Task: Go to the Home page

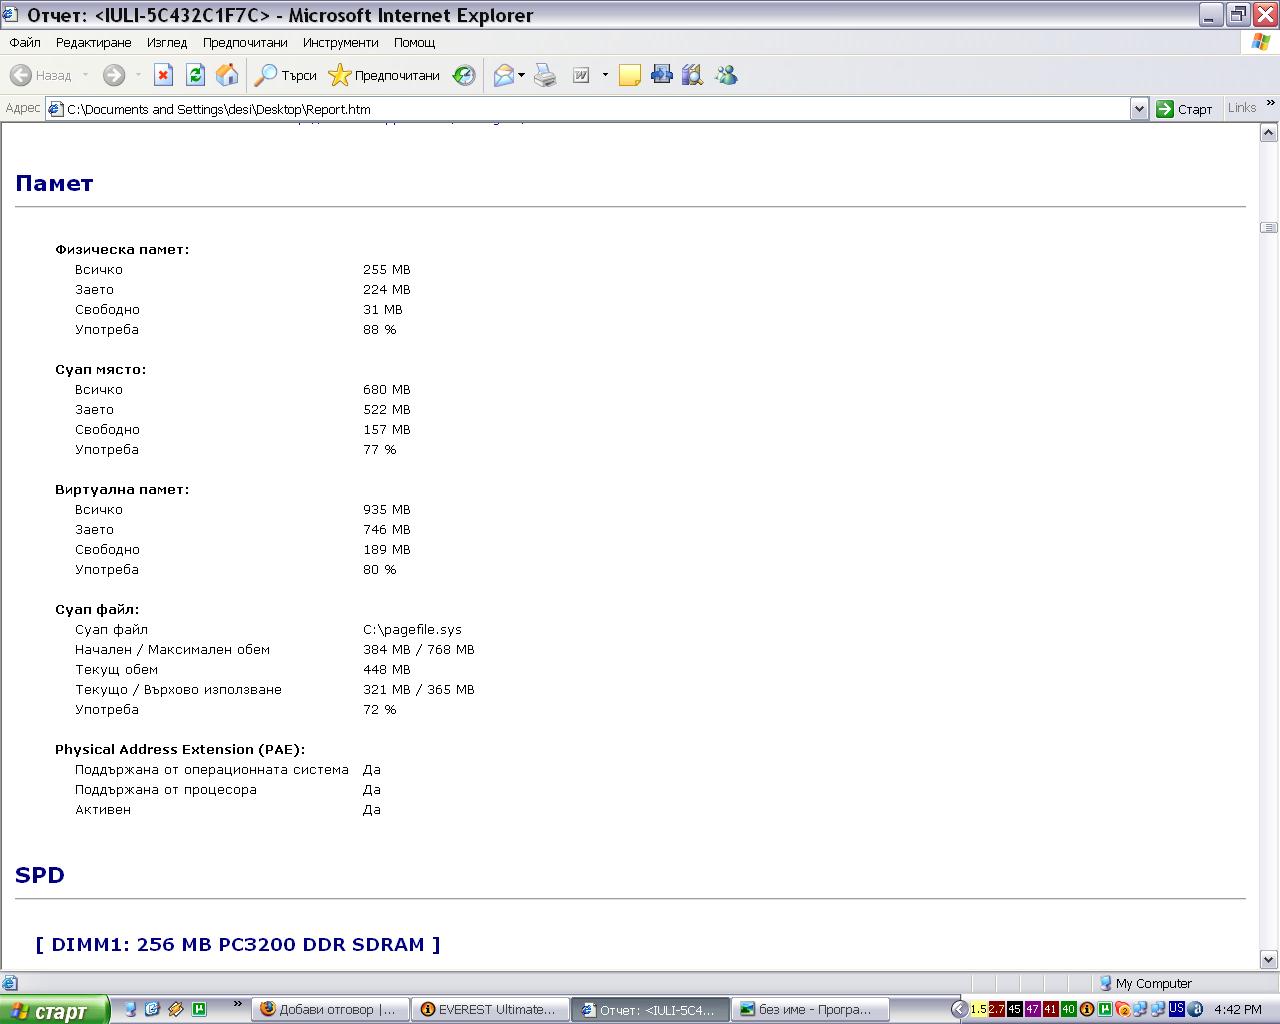Action: click(x=227, y=75)
